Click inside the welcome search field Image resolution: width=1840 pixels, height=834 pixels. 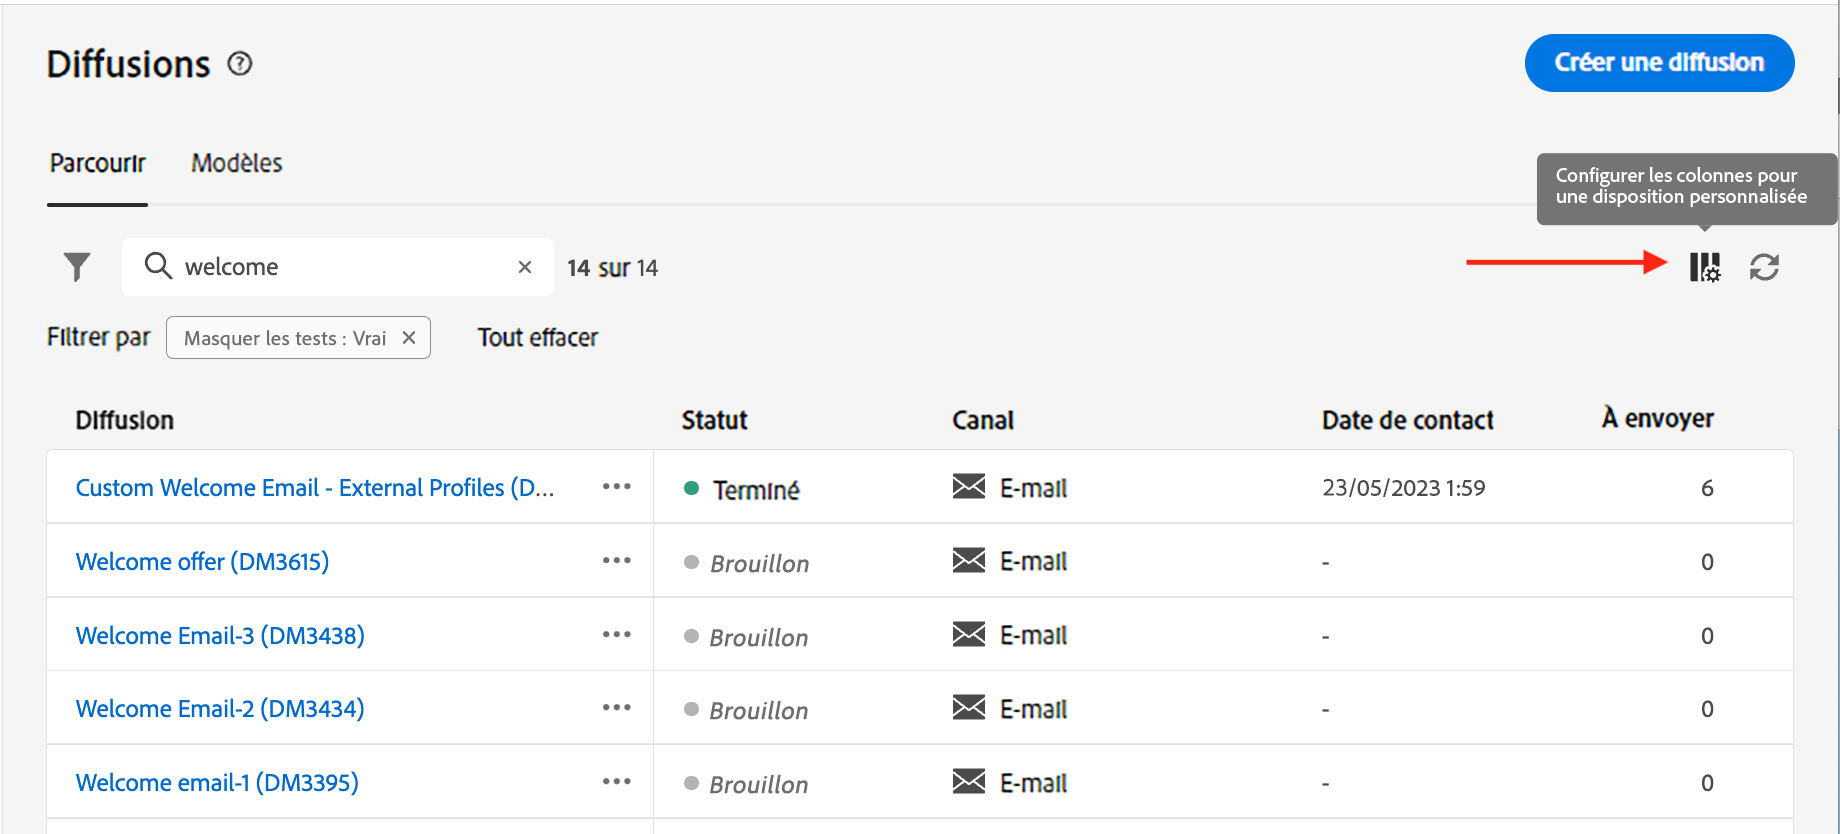[340, 267]
